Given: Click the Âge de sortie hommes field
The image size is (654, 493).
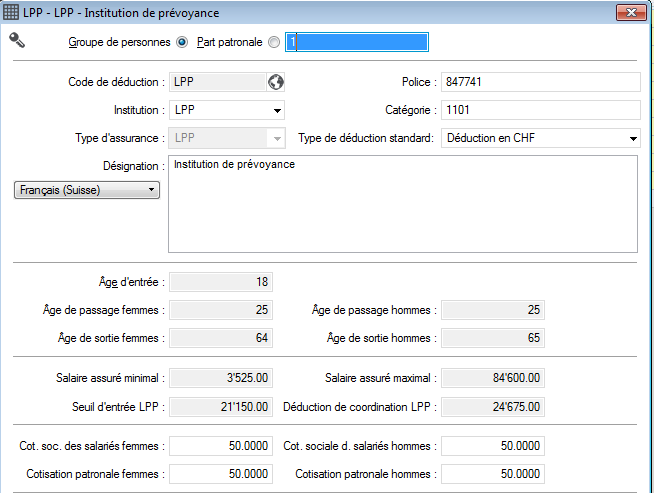Looking at the screenshot, I should tap(493, 338).
